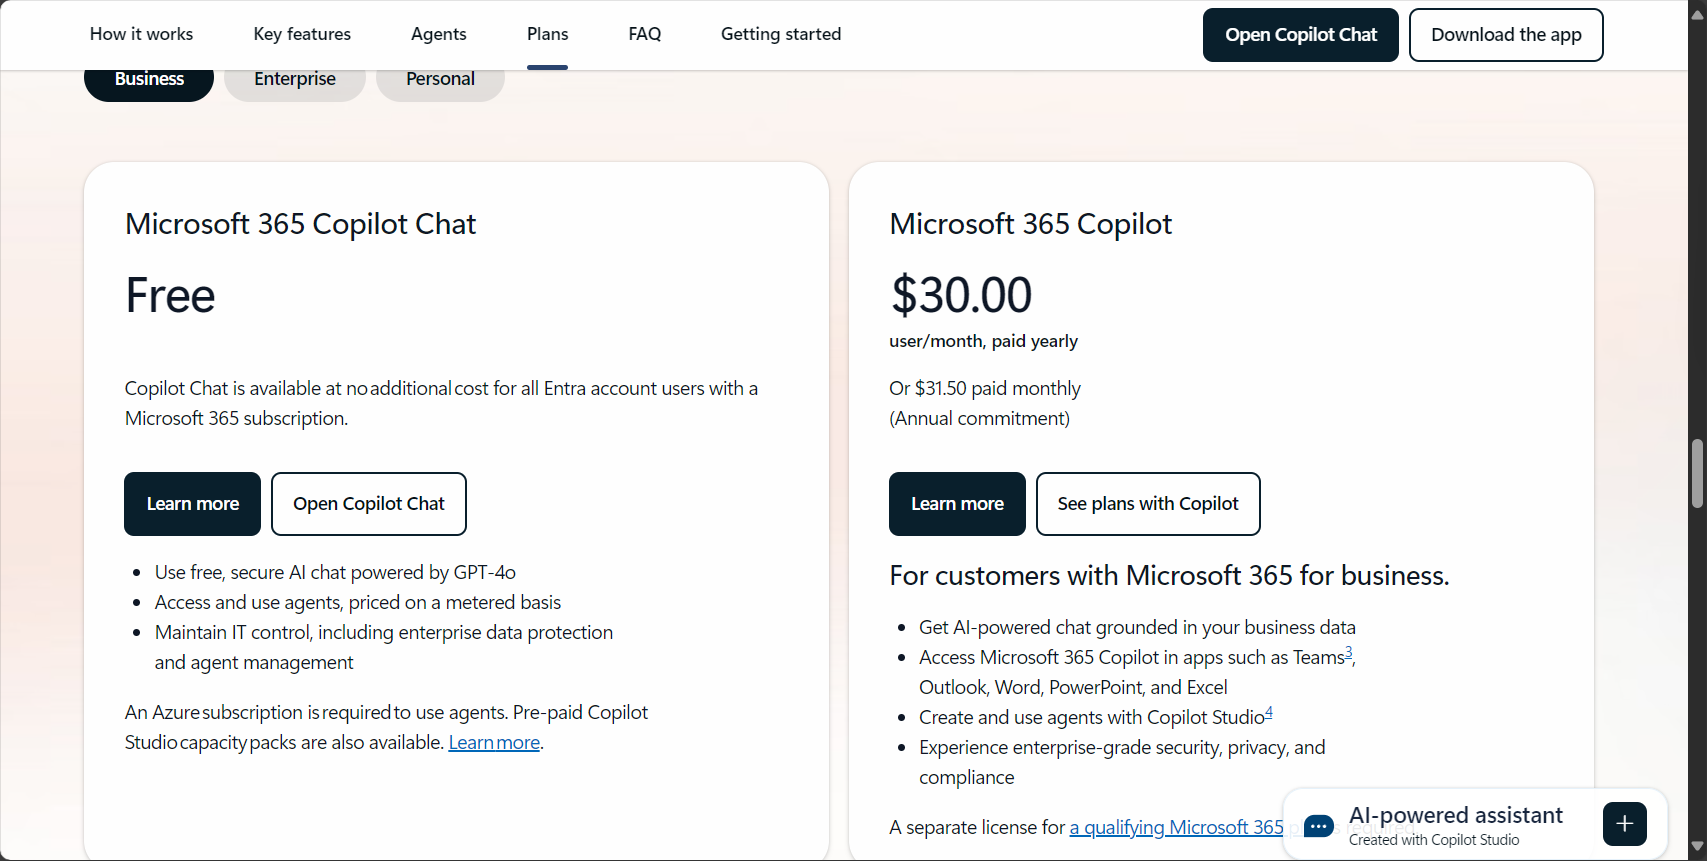Go to the Key features nav item
Viewport: 1707px width, 861px height.
click(302, 34)
